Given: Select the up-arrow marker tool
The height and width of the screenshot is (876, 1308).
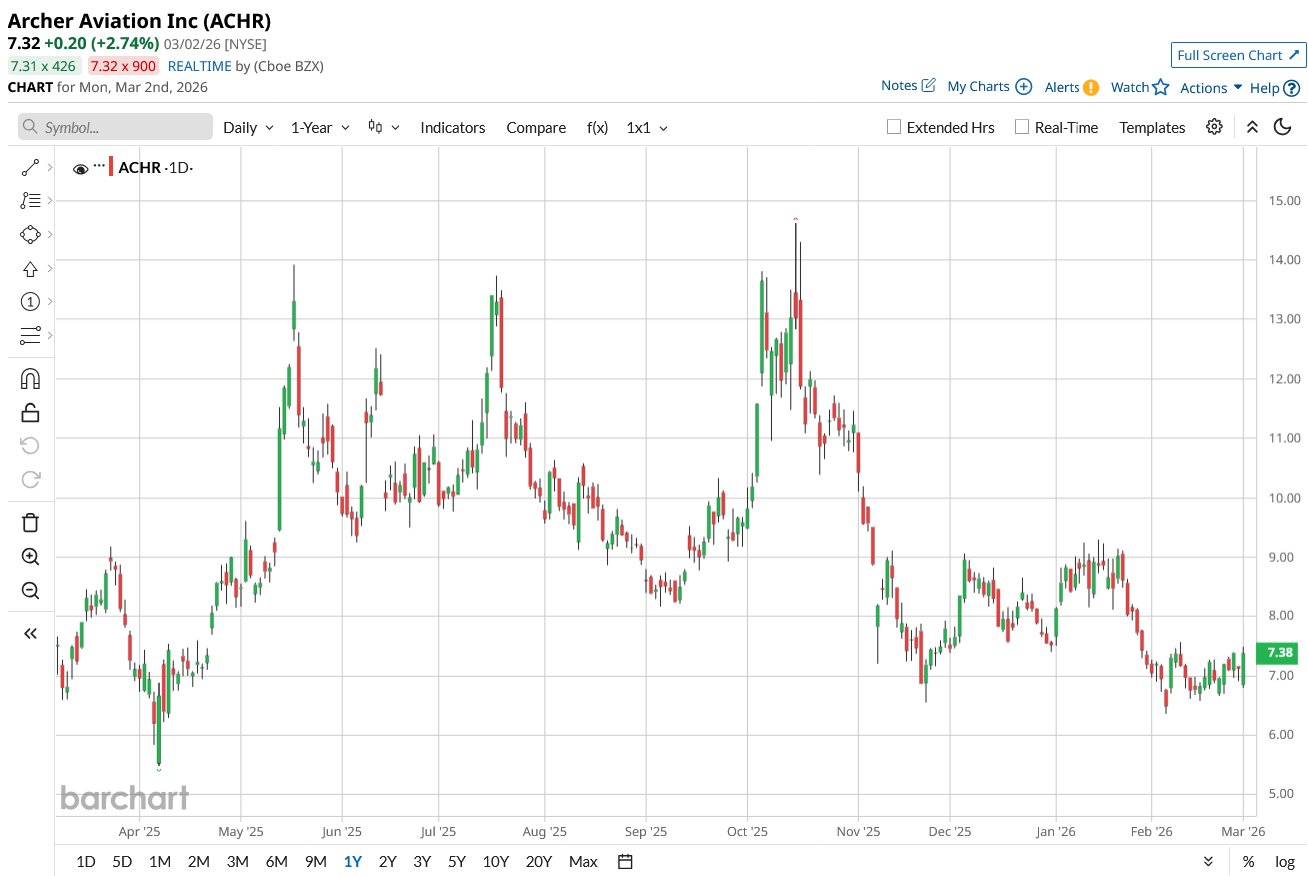Looking at the screenshot, I should (x=30, y=268).
